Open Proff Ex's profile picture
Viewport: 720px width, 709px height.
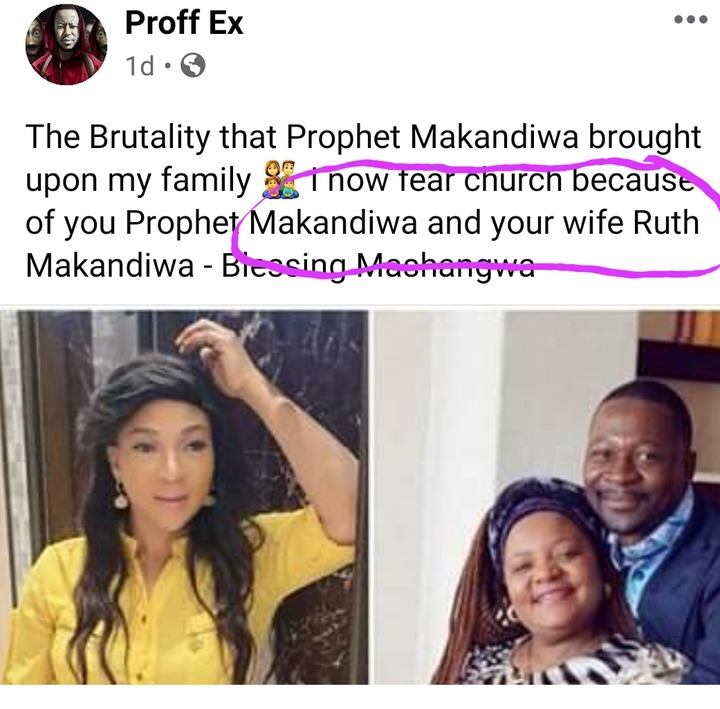click(x=66, y=45)
